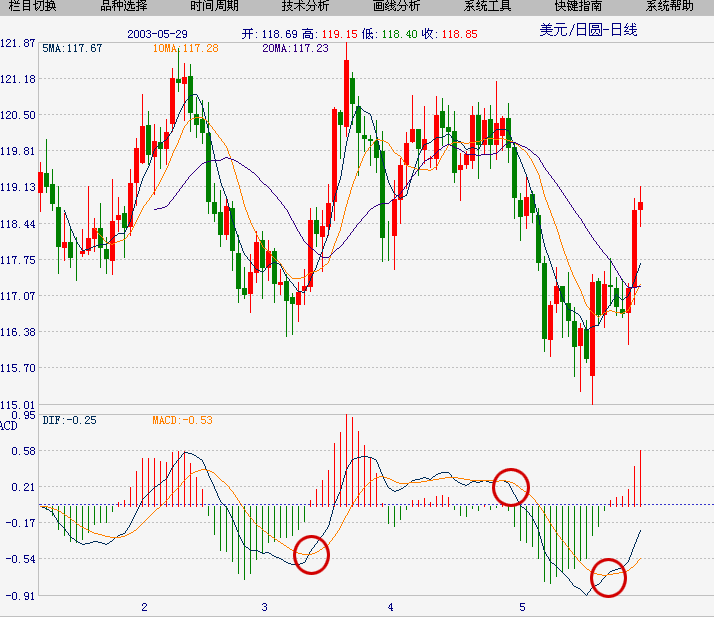
Task: Click the open price value 118.69
Action: point(280,34)
